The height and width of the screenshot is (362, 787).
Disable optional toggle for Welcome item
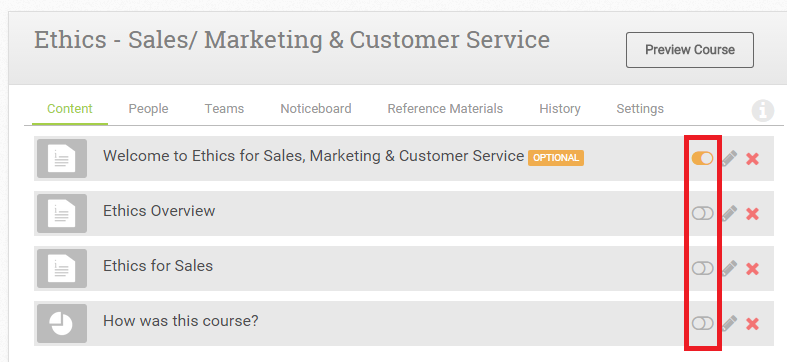[x=702, y=158]
